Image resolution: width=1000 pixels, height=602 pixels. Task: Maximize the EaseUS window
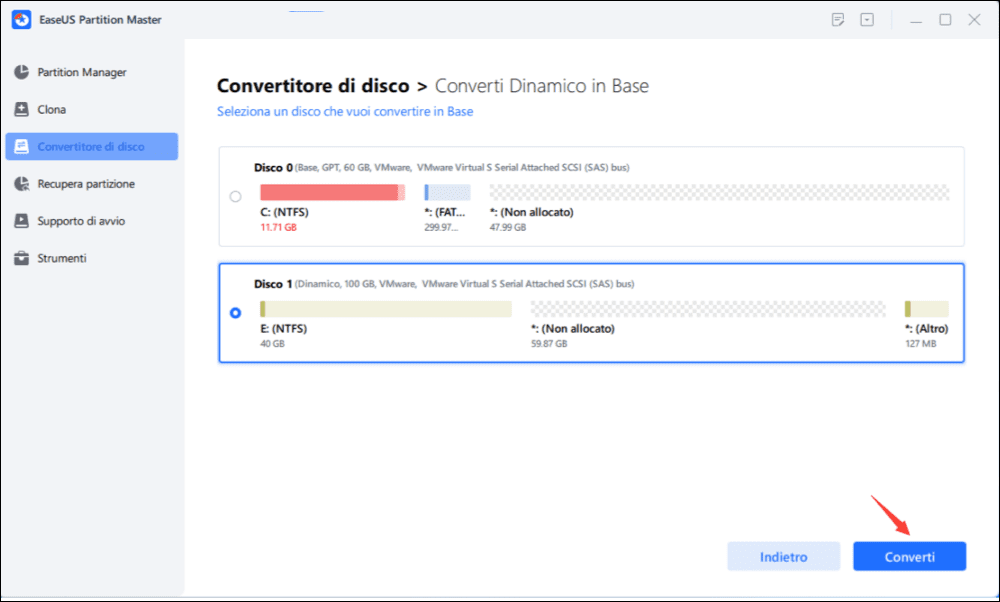(945, 20)
